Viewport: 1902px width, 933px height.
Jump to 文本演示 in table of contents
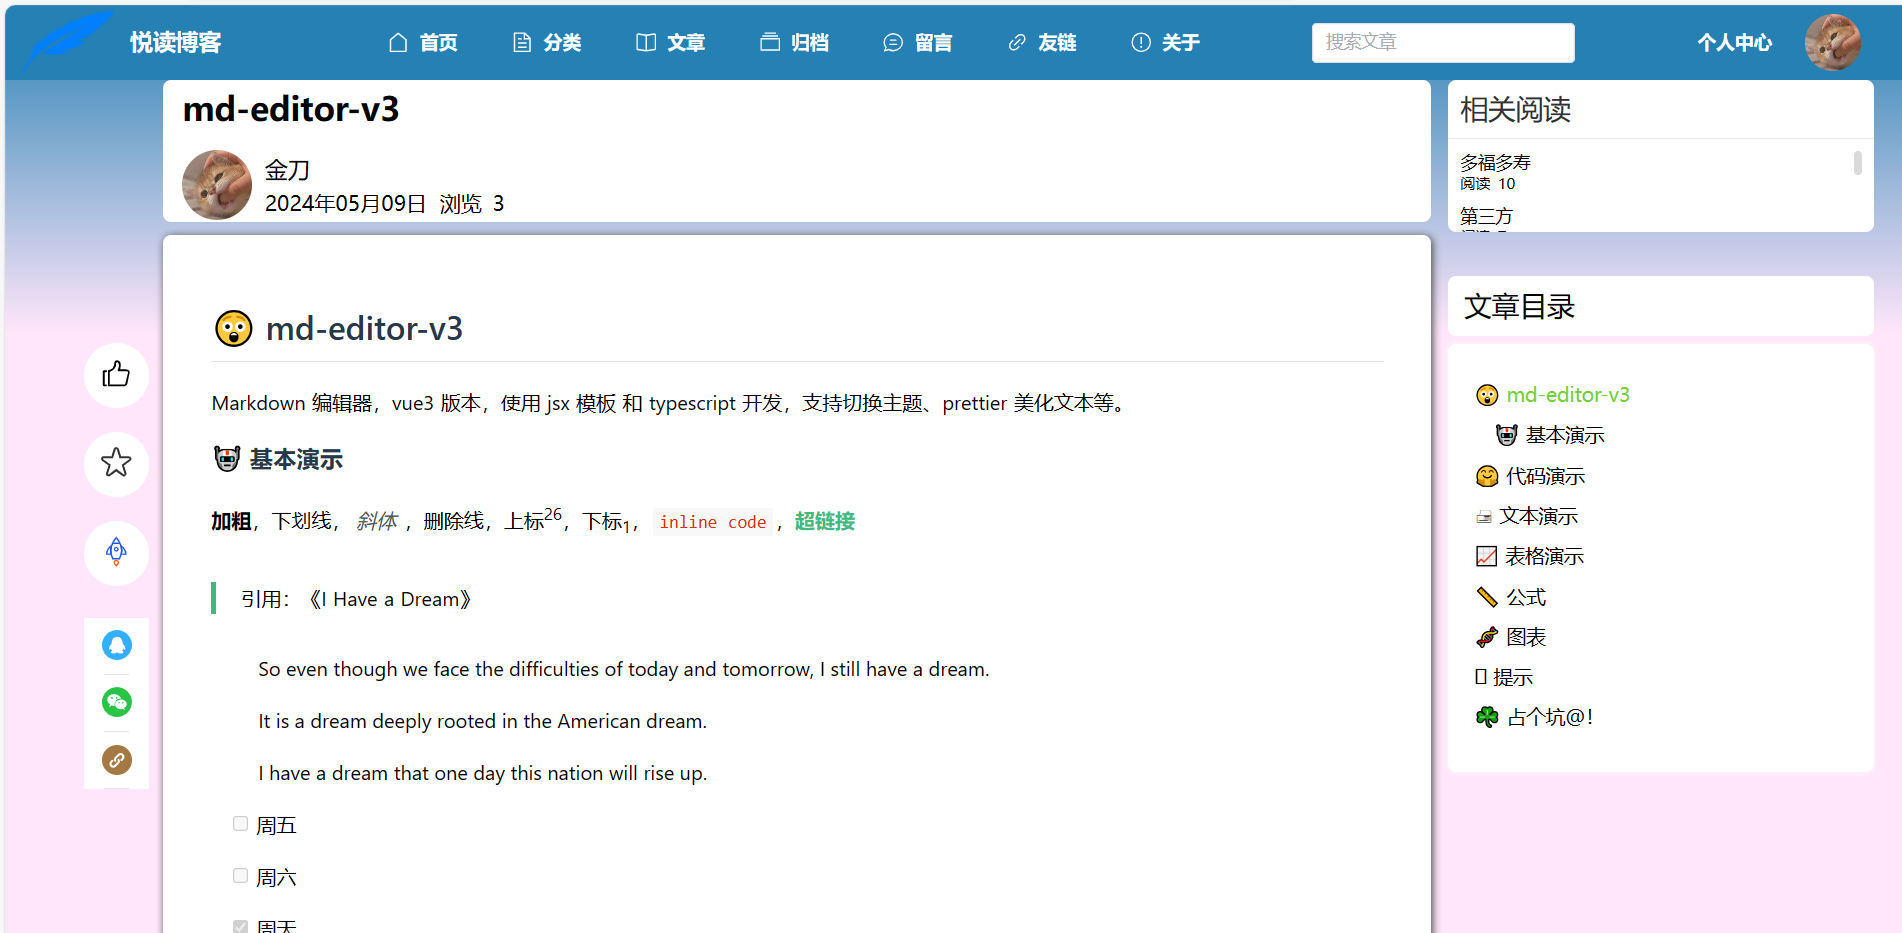click(x=1539, y=516)
